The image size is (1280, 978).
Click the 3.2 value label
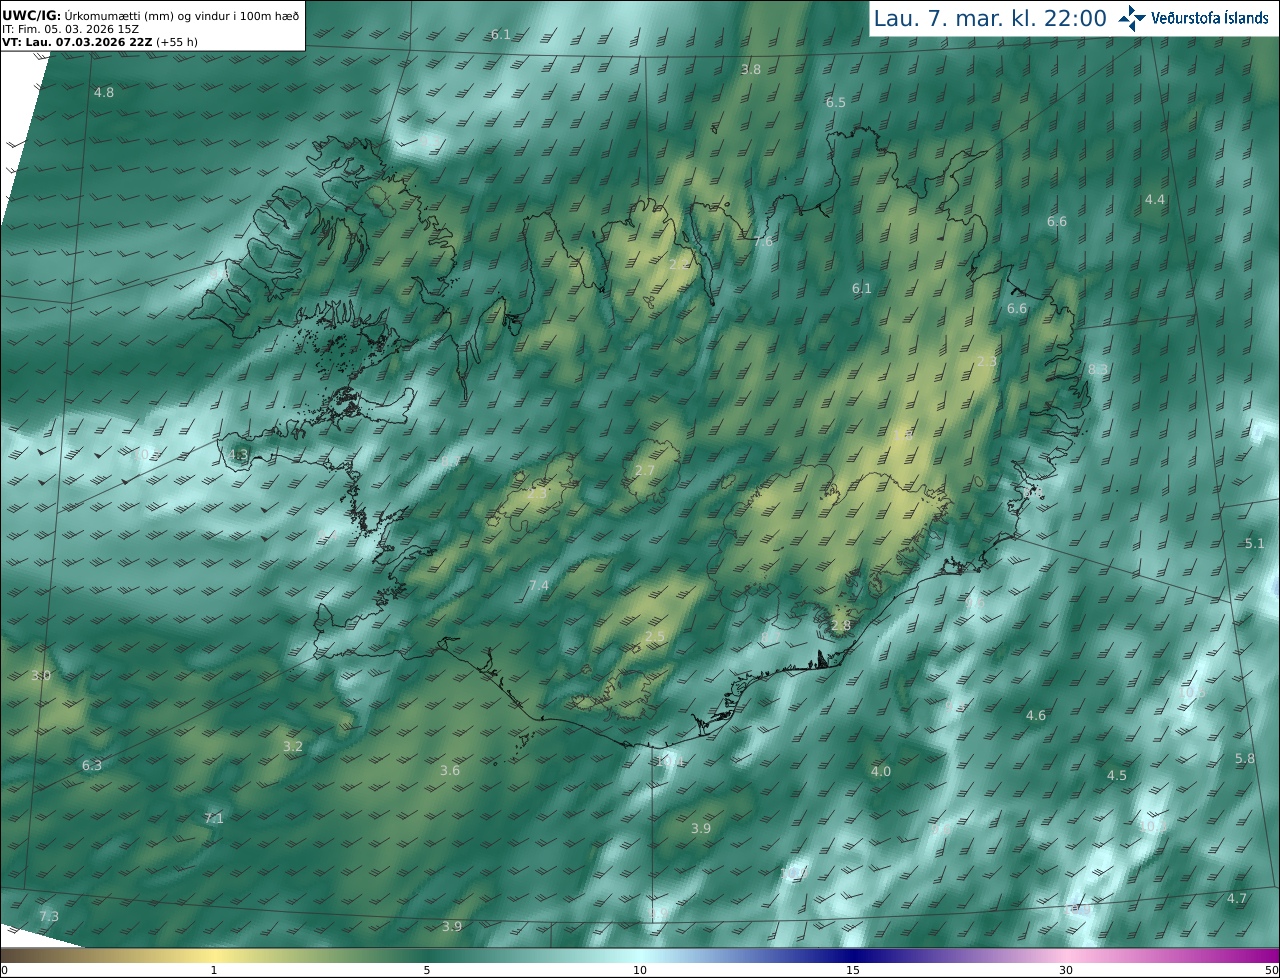pyautogui.click(x=293, y=746)
